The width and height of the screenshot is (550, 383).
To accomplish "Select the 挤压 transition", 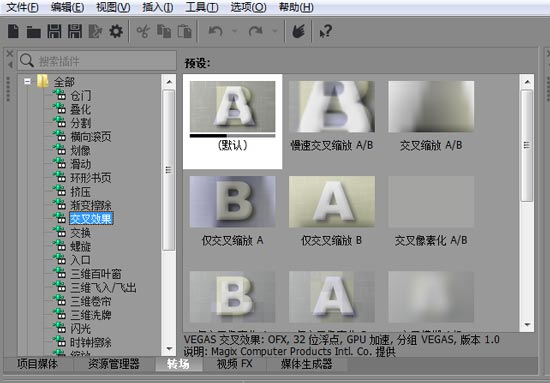I will tap(81, 192).
